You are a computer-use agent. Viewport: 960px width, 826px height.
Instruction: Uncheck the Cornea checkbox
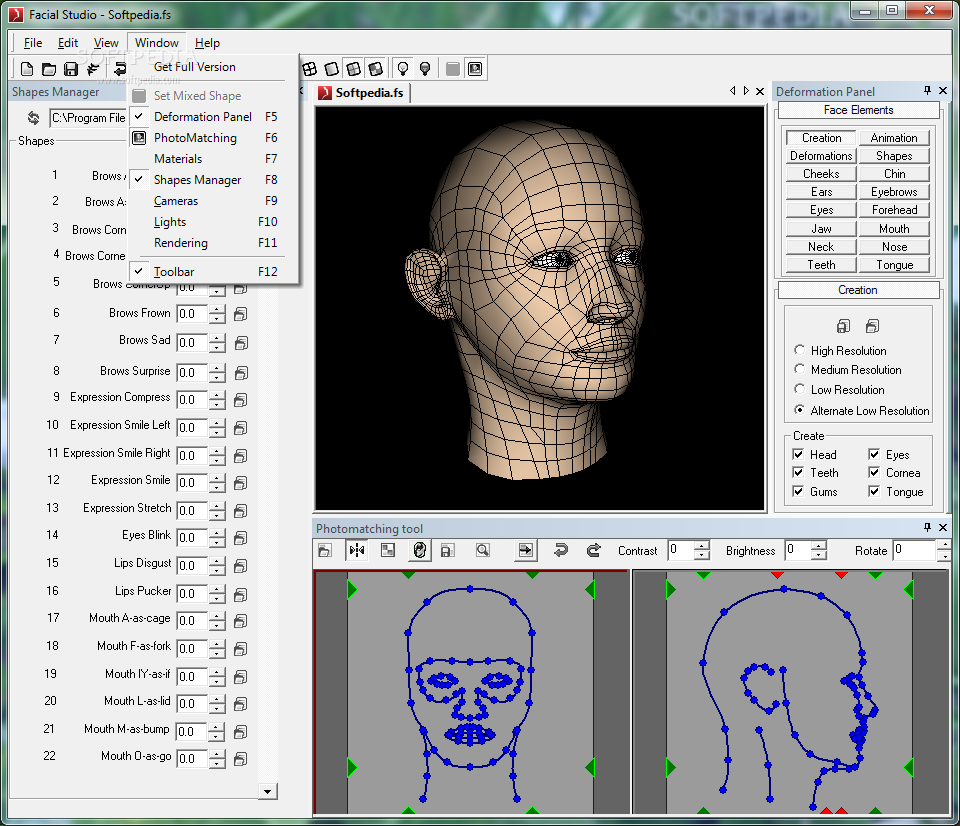point(874,473)
